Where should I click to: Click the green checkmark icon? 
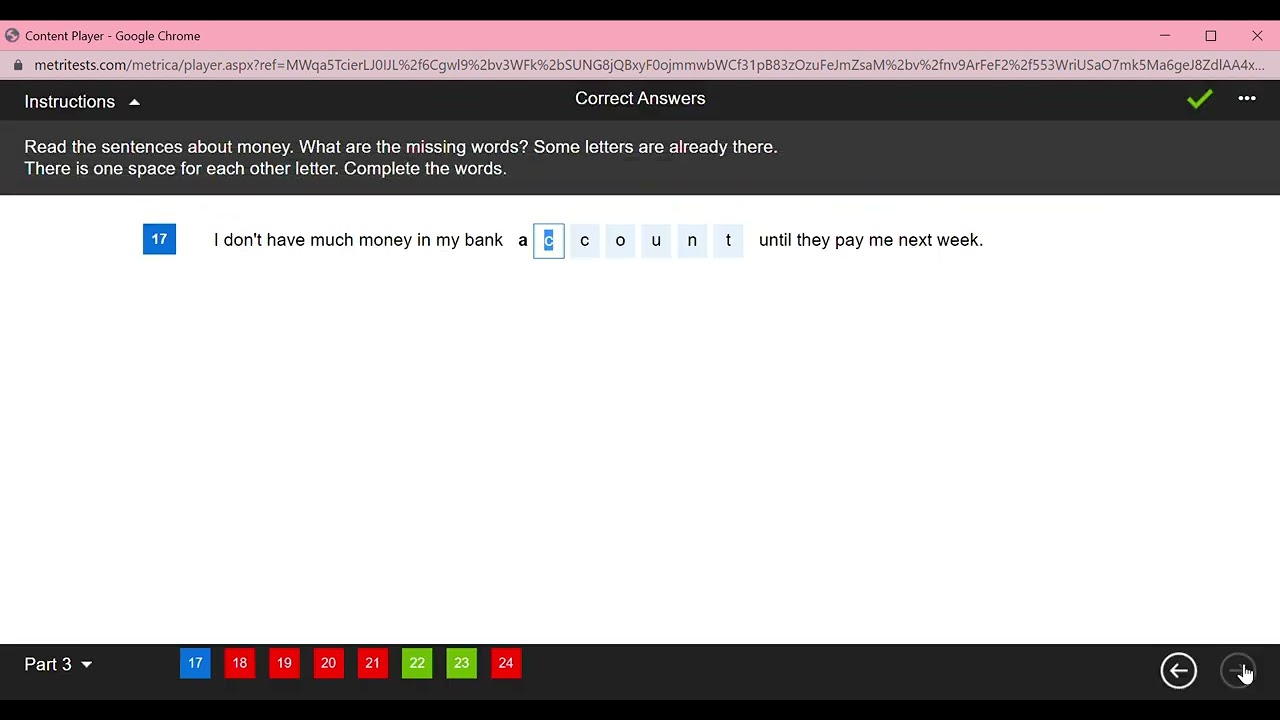[x=1199, y=99]
